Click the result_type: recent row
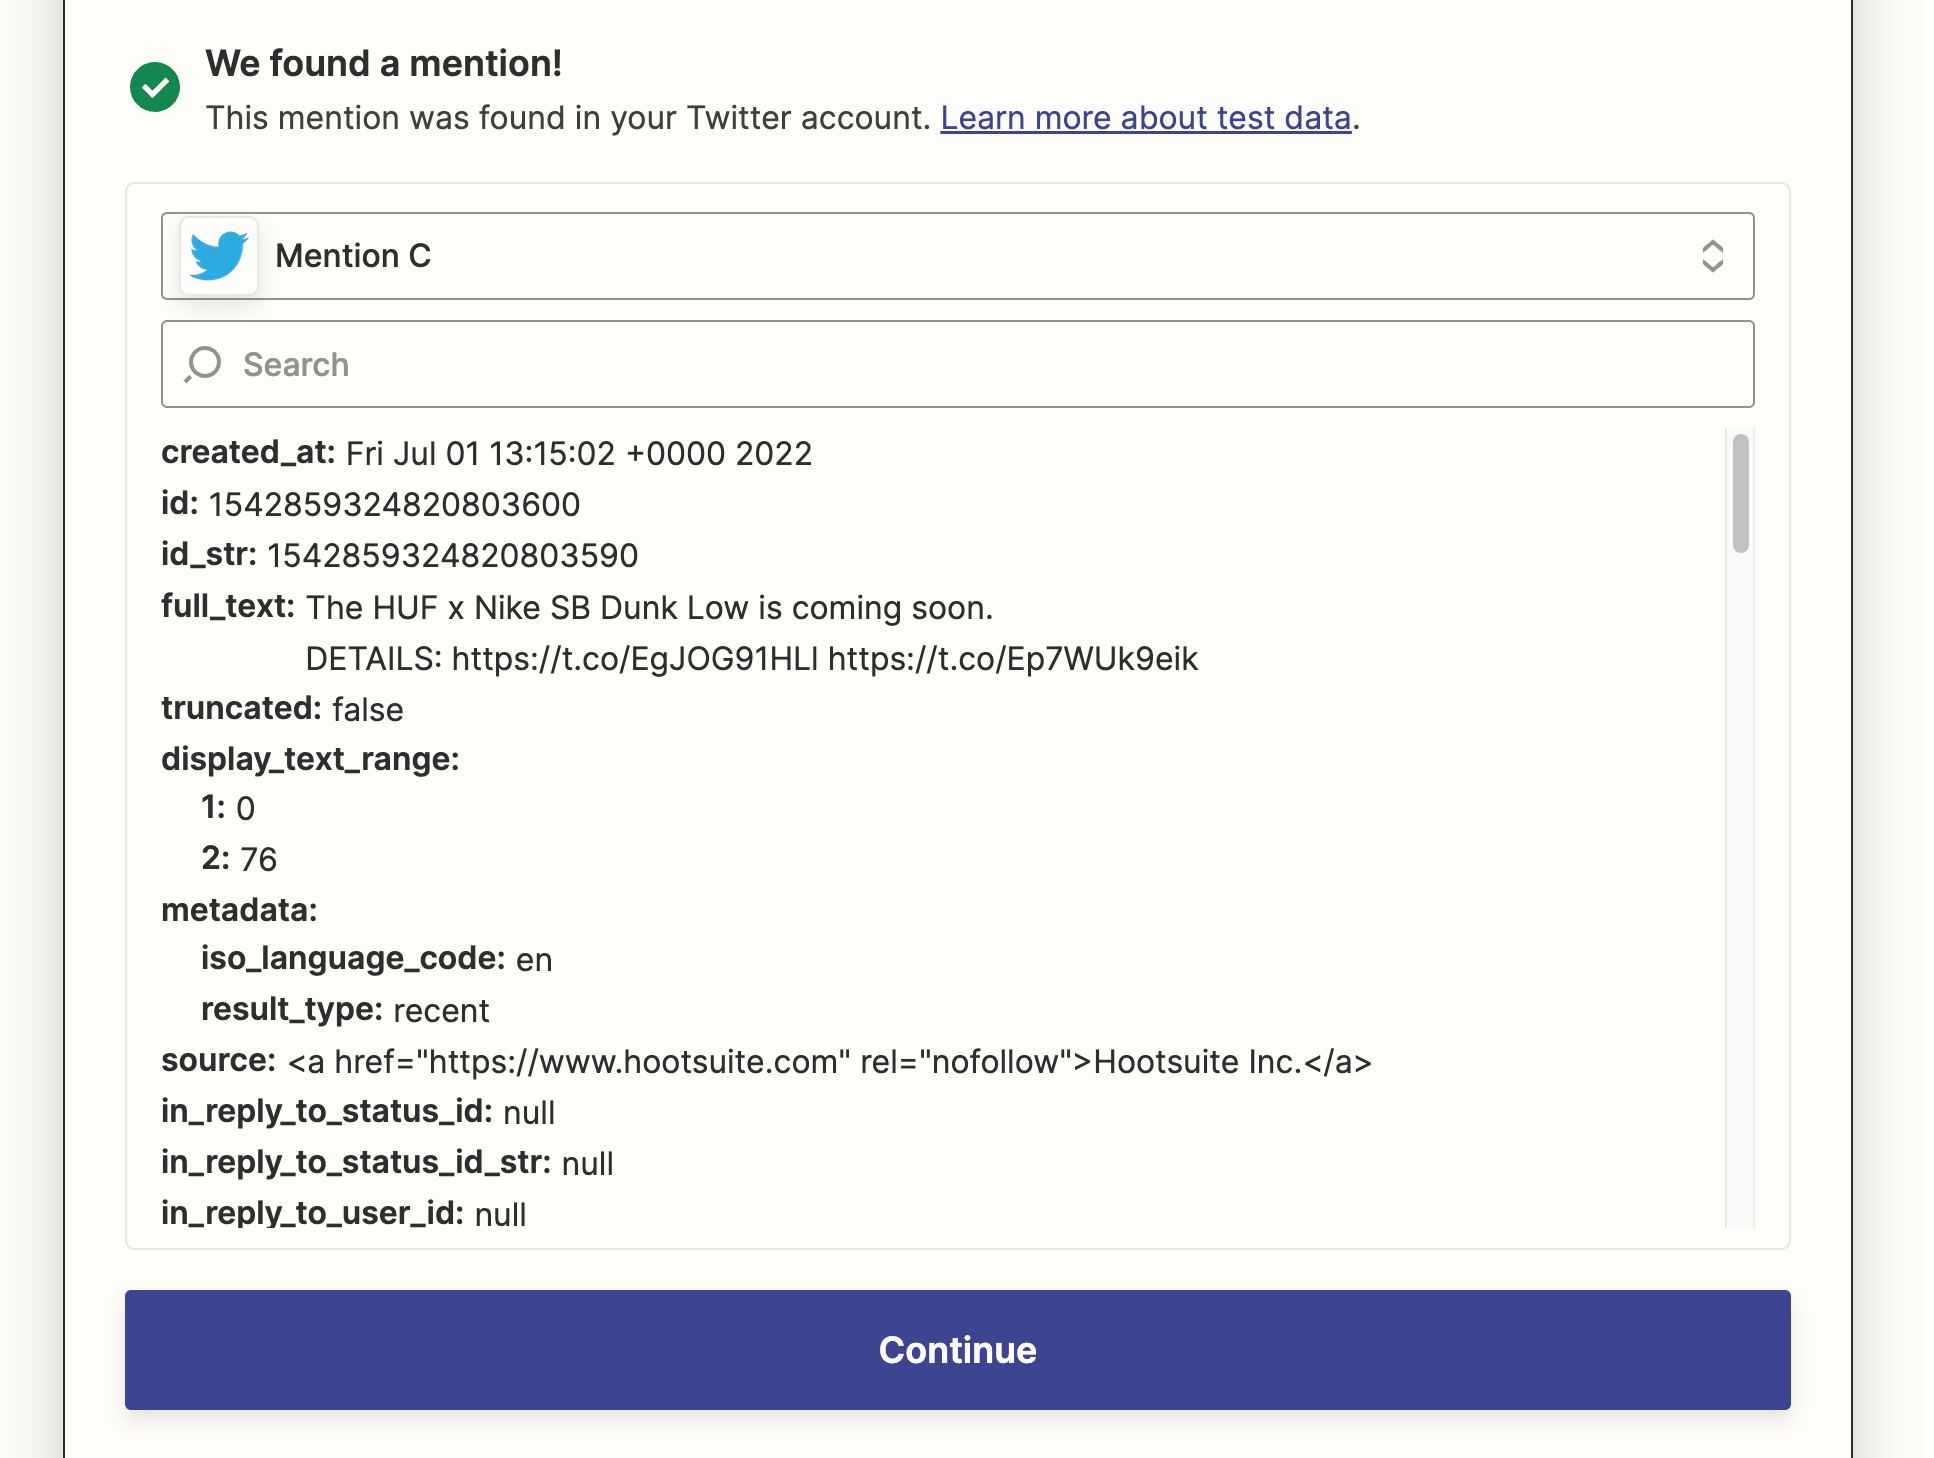 coord(345,1010)
